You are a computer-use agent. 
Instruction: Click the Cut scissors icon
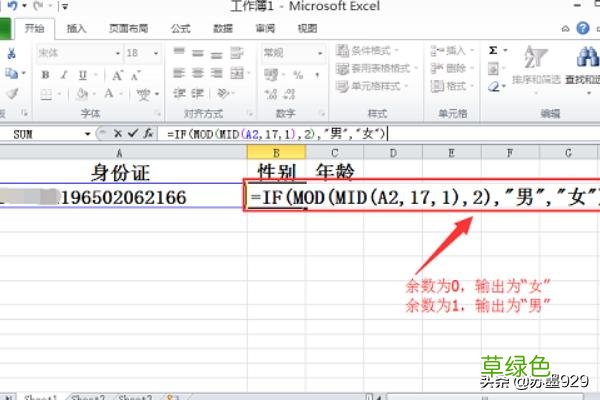pos(12,52)
